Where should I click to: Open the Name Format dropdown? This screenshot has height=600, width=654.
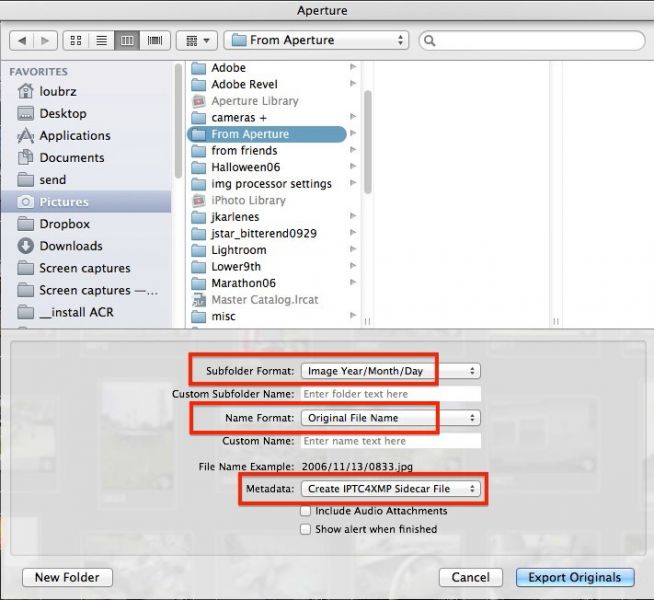pyautogui.click(x=390, y=418)
